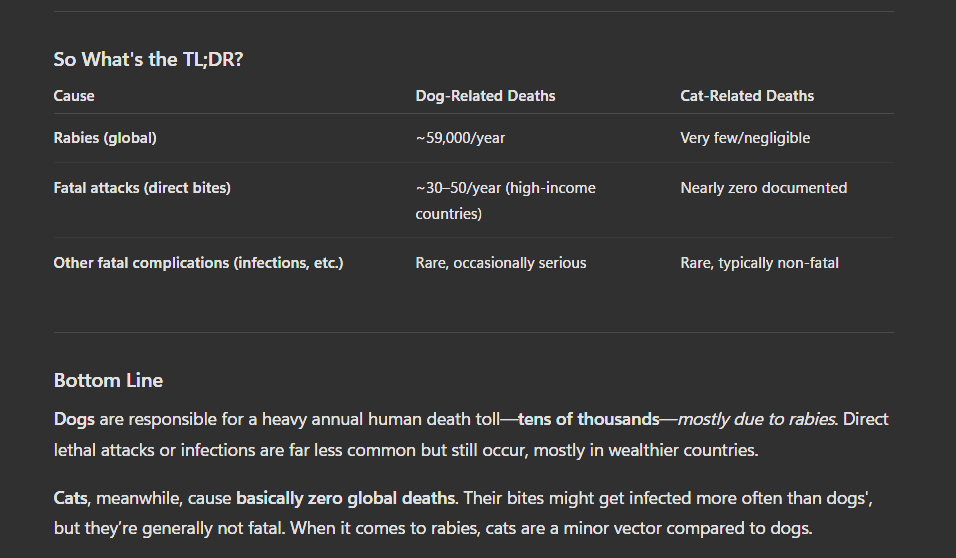Click the 'Bottom Line' heading

[x=108, y=381]
